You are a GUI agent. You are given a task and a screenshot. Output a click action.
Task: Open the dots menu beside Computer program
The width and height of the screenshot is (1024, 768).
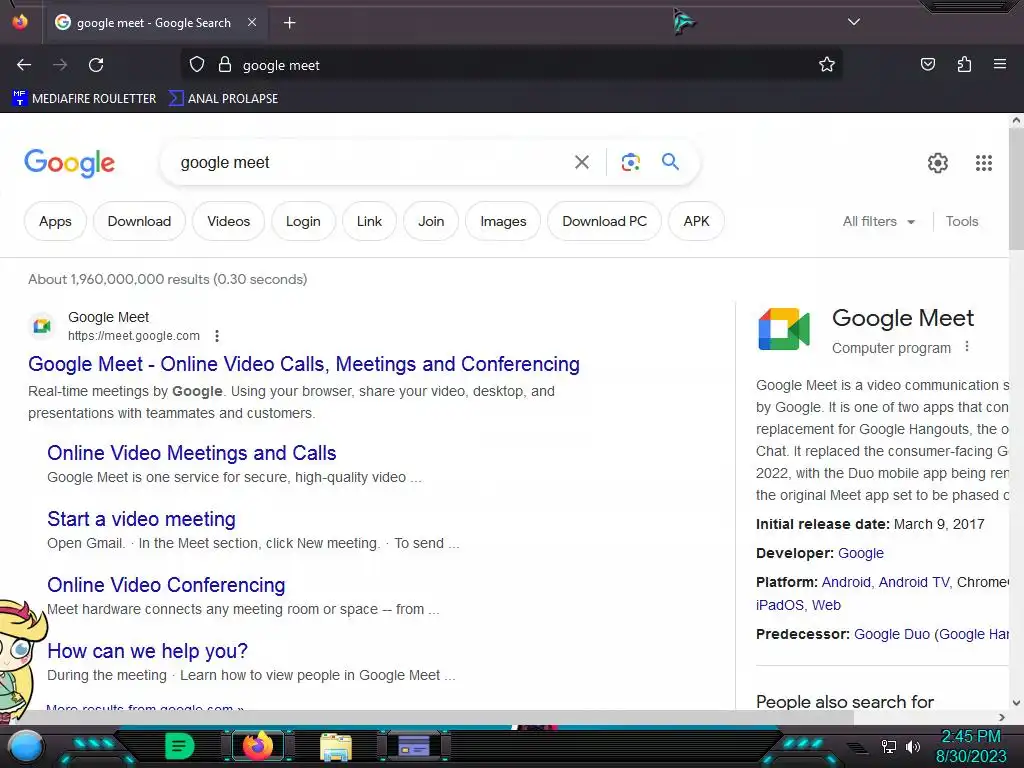pos(967,347)
